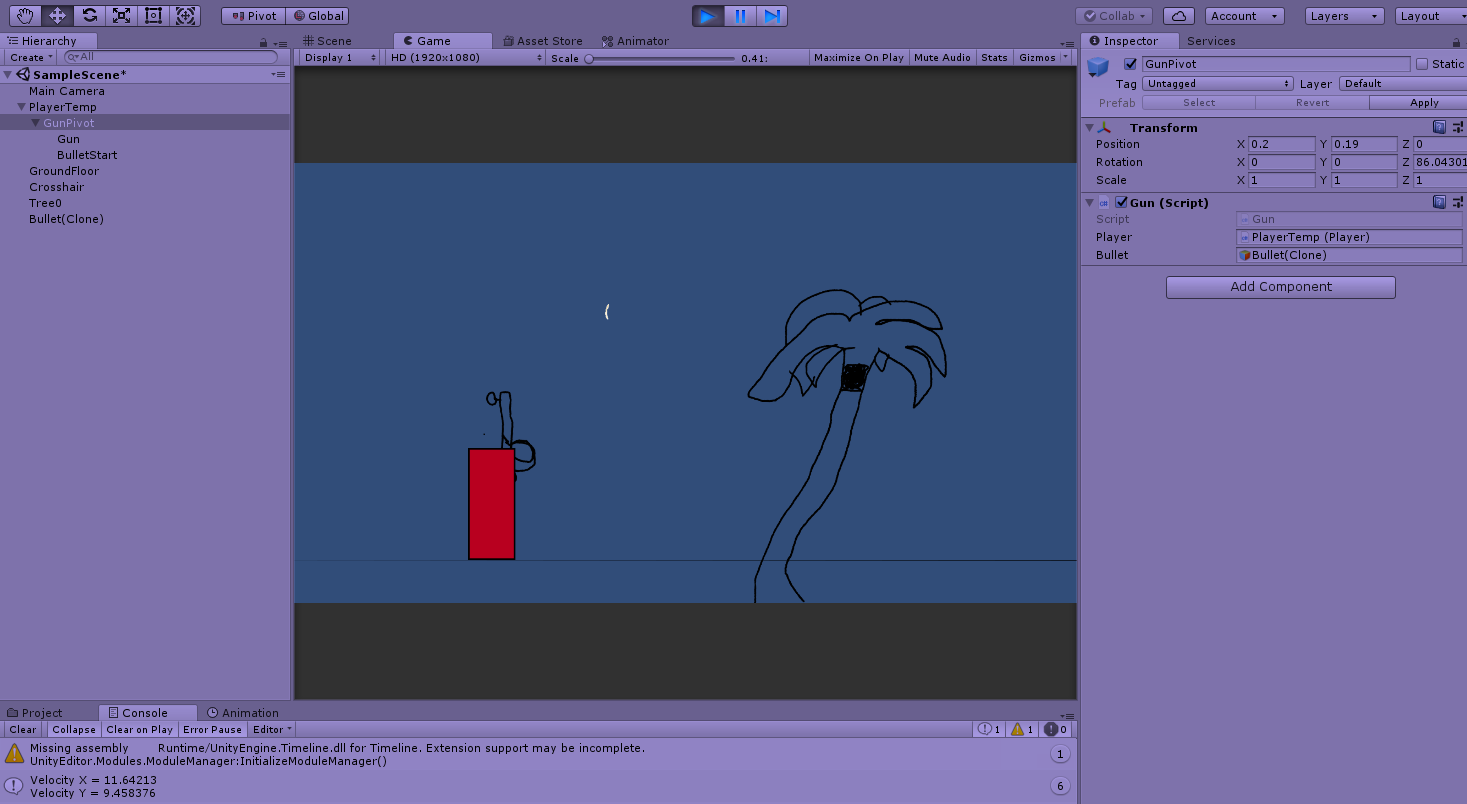
Task: Select BulletStart in hierarchy
Action: click(87, 155)
